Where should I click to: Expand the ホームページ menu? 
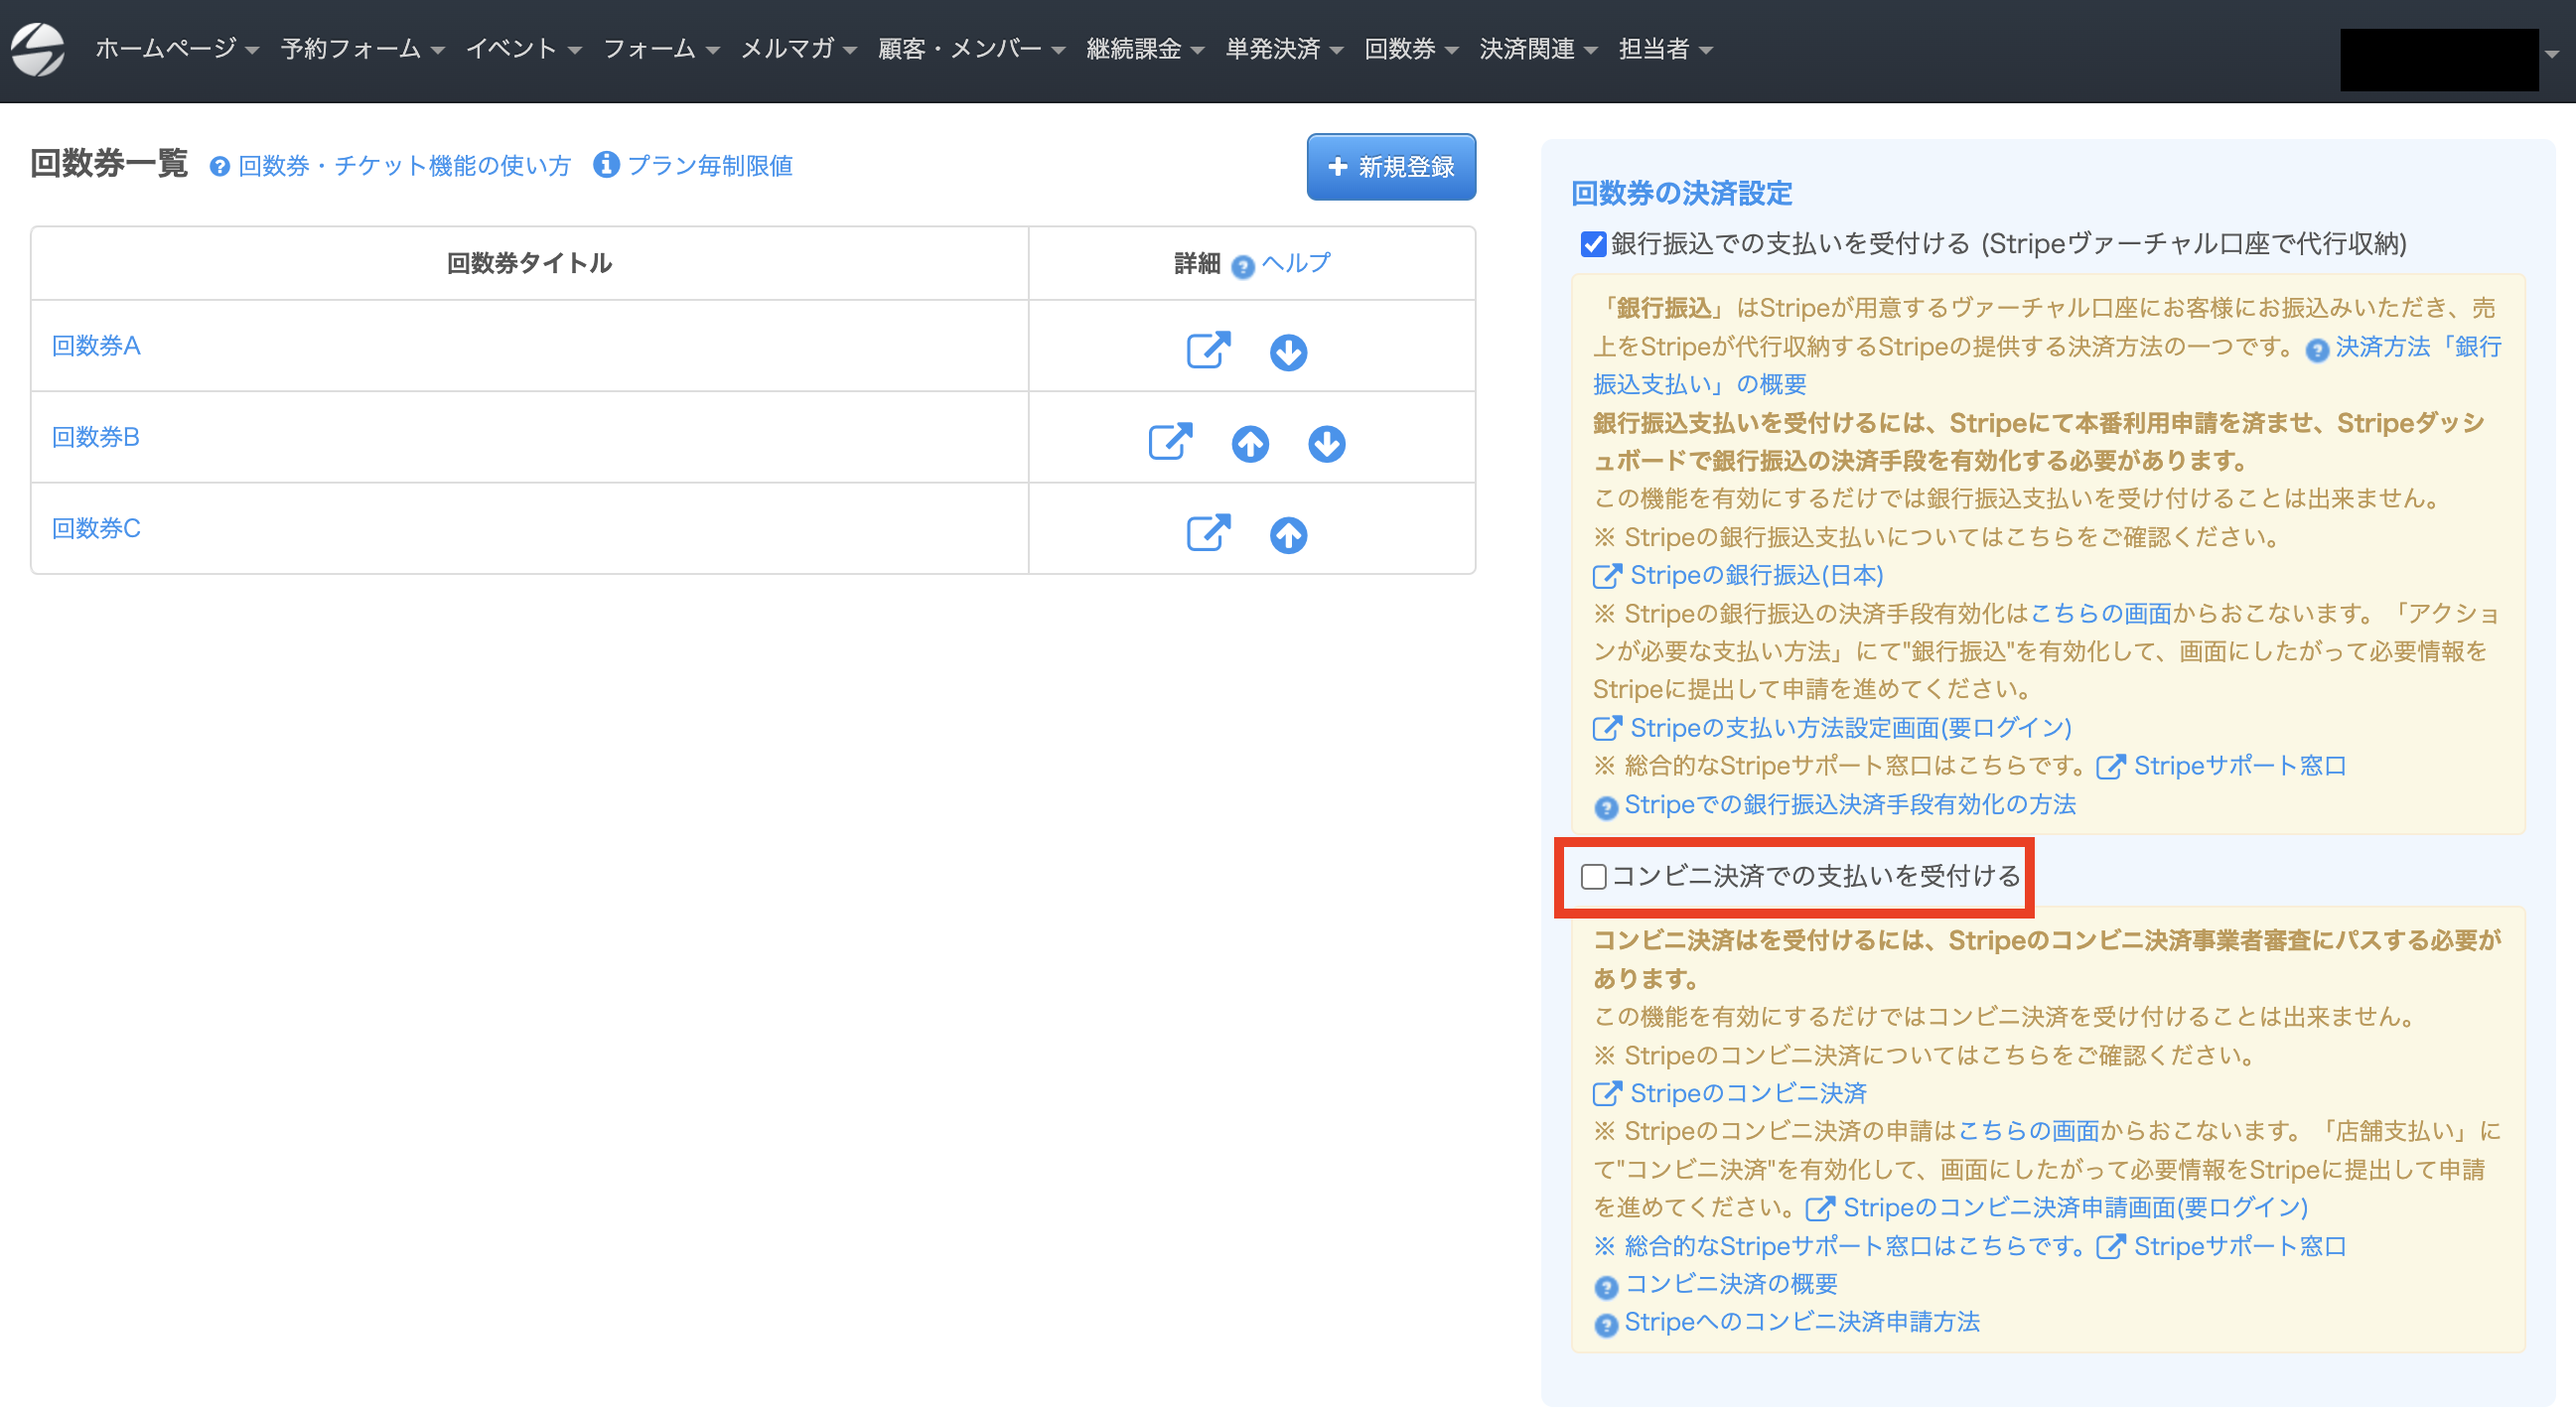coord(177,48)
